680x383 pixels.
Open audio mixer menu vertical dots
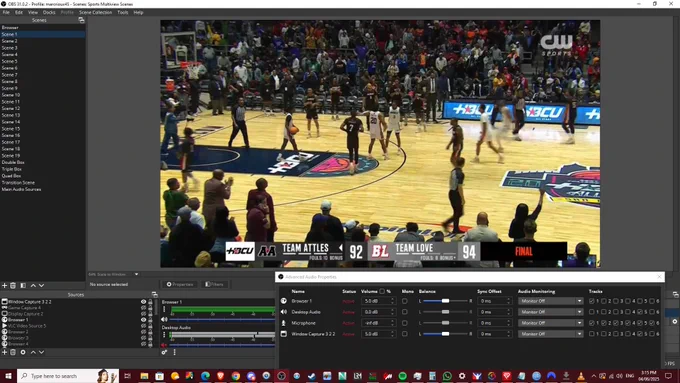(175, 352)
